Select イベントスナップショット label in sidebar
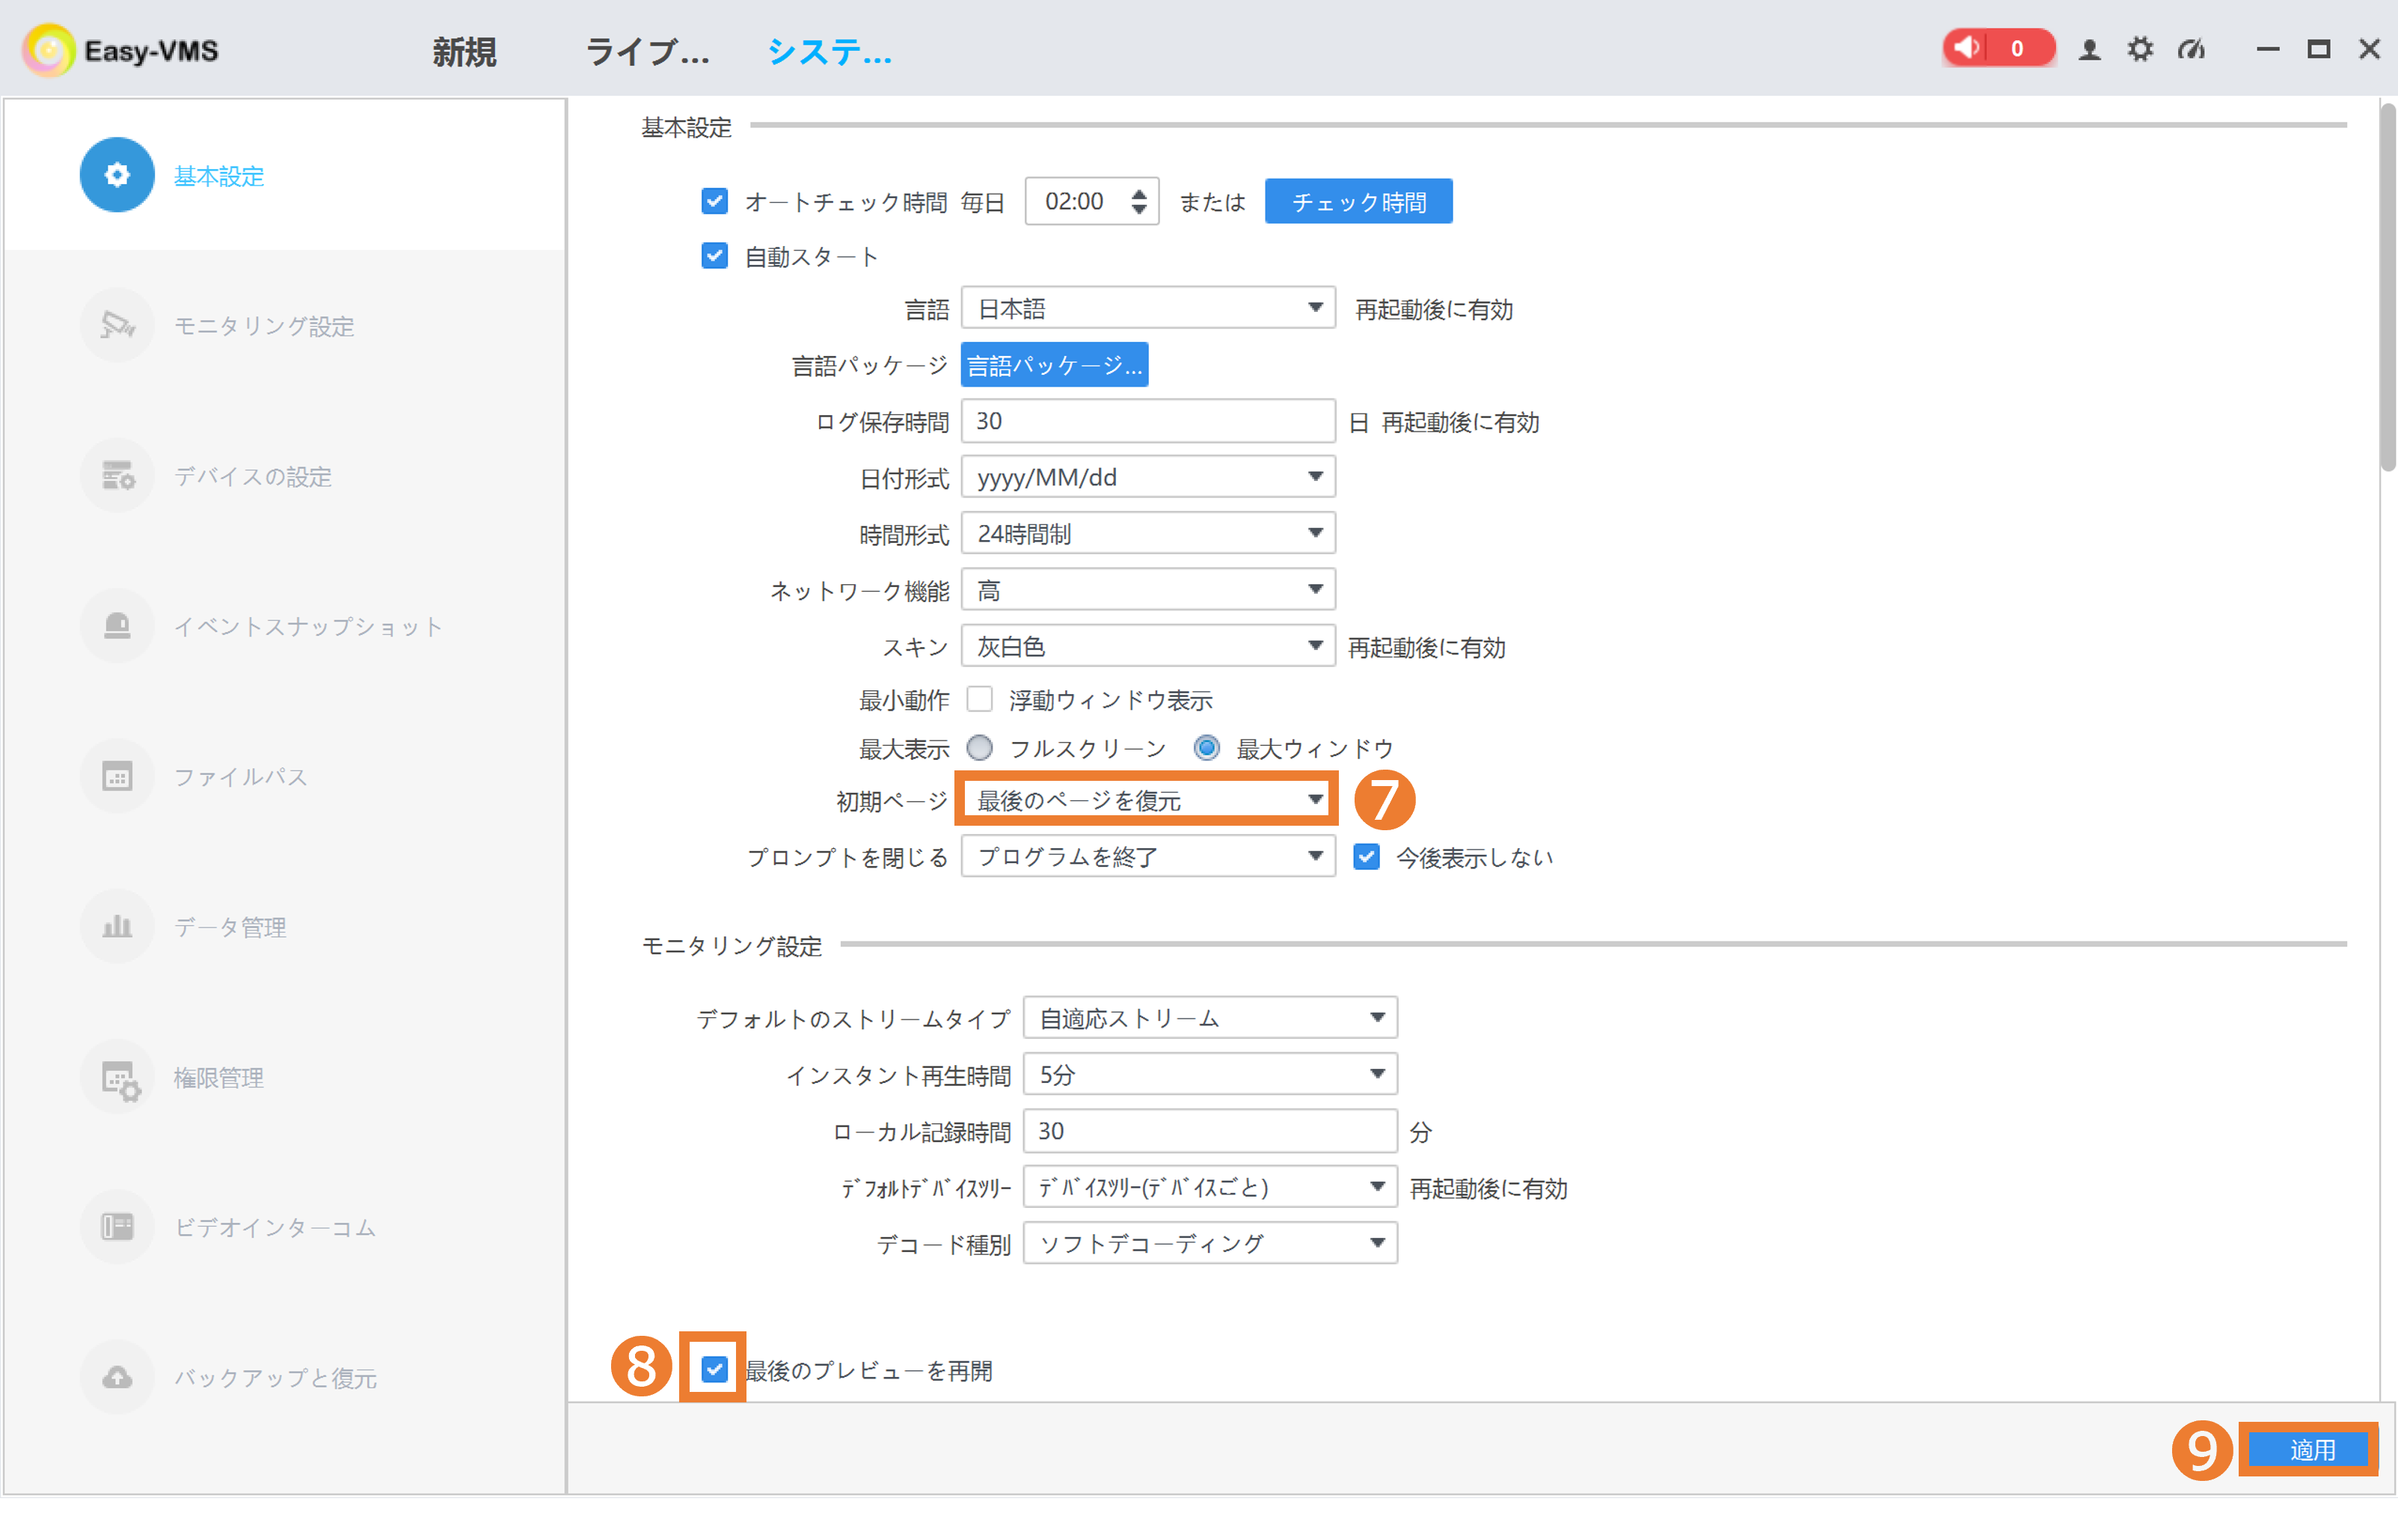2398x1540 pixels. point(309,627)
